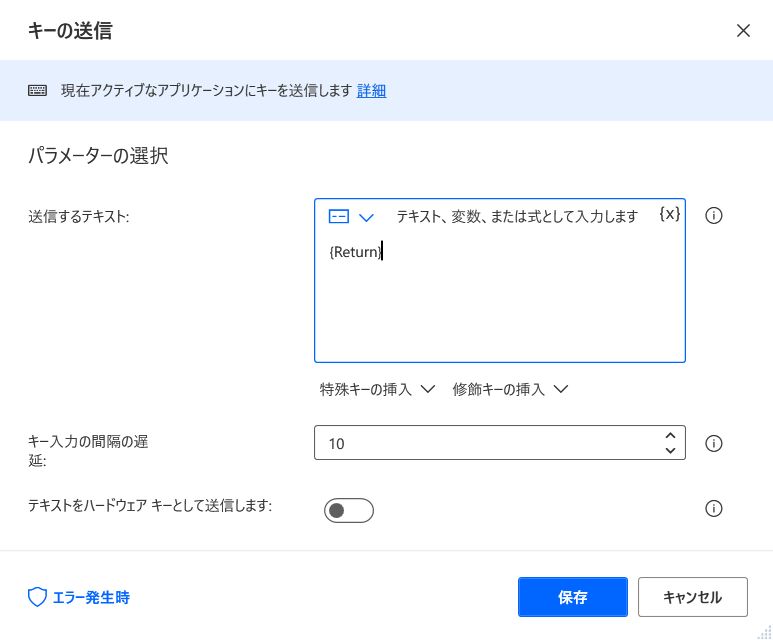773x640 pixels.
Task: Open 特殊キーの挿入 dropdown
Action: pos(377,390)
